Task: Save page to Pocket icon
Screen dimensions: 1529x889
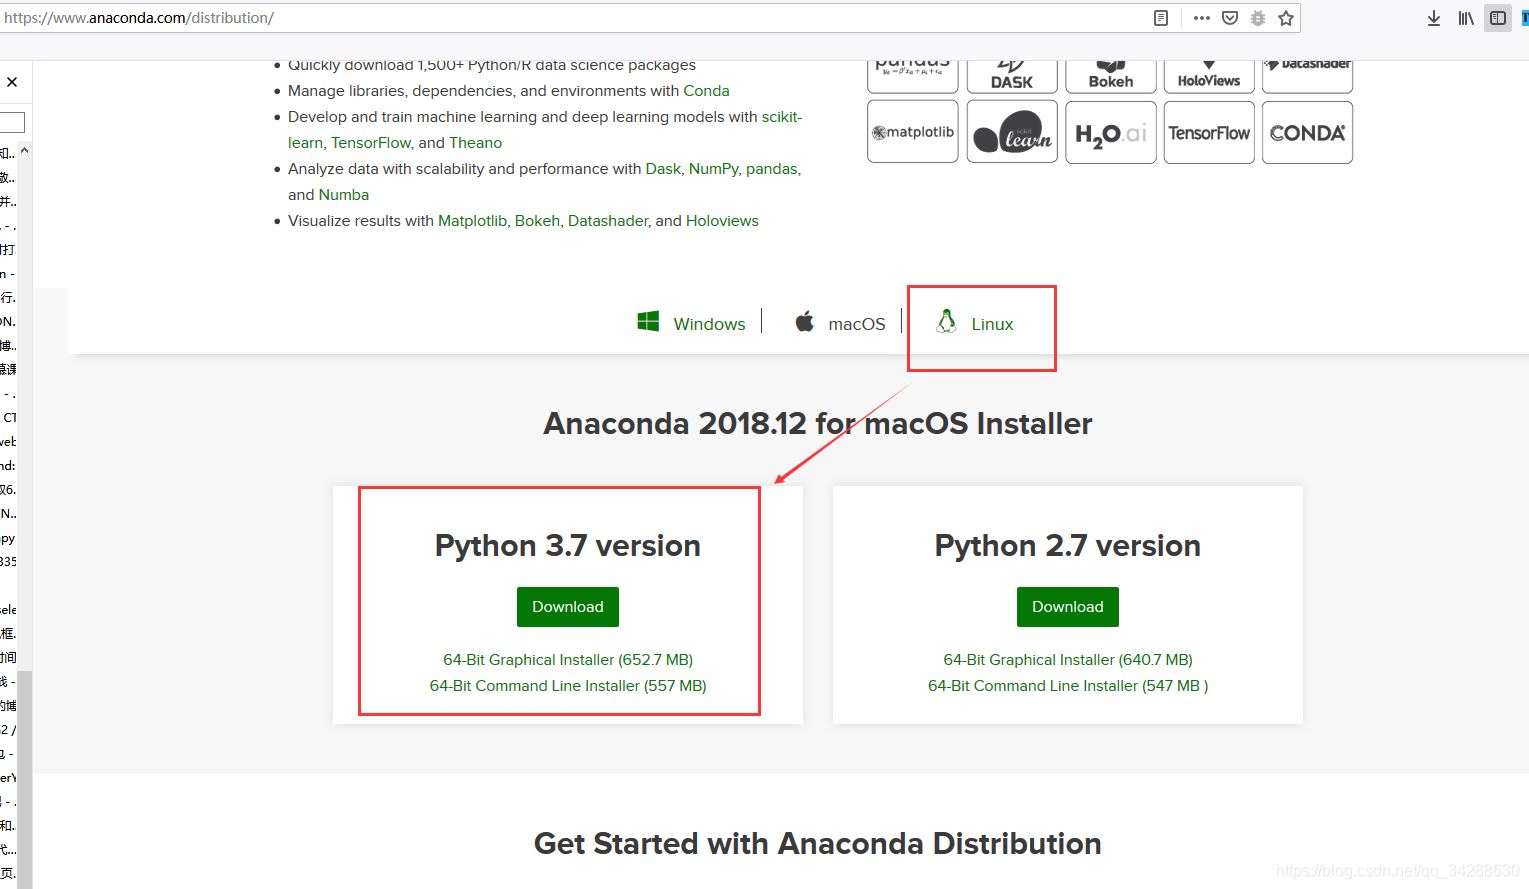Action: 1230,18
